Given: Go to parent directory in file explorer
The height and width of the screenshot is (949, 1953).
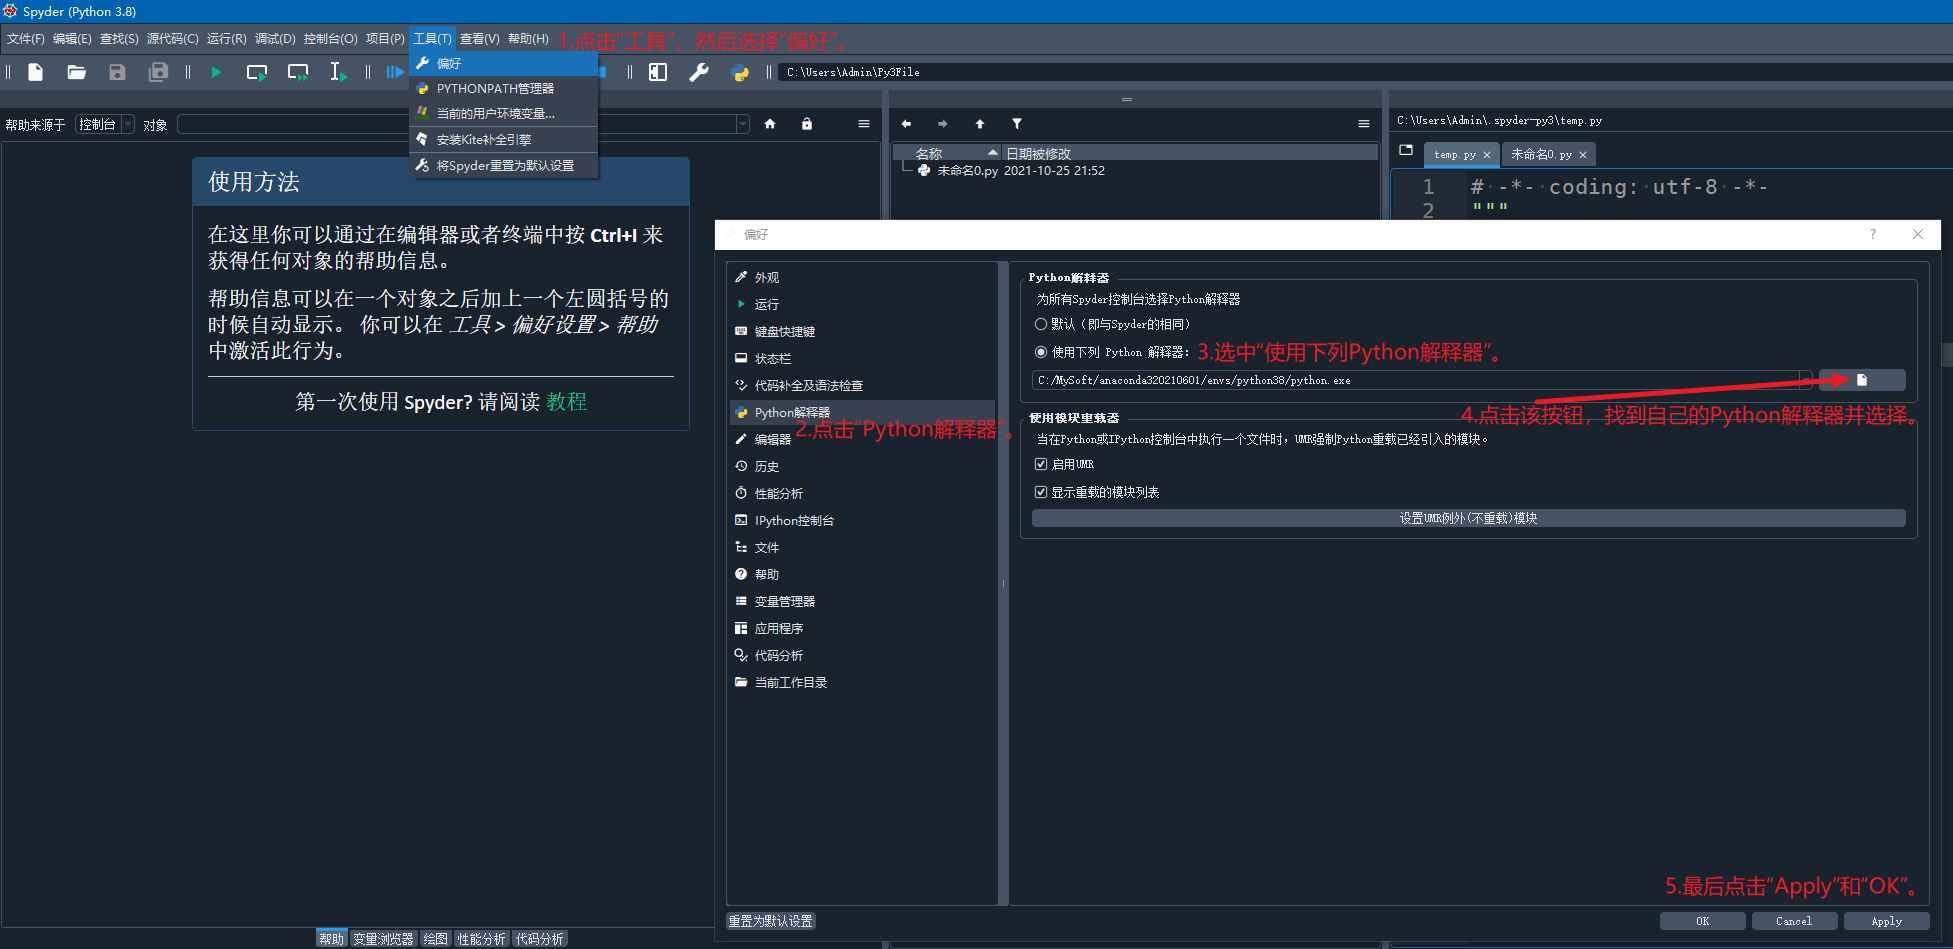Looking at the screenshot, I should coord(980,123).
